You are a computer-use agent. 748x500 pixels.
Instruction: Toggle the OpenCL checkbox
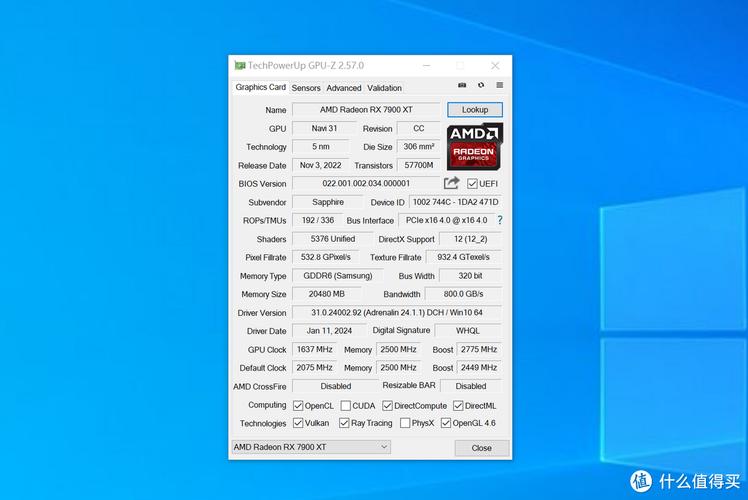pyautogui.click(x=298, y=405)
